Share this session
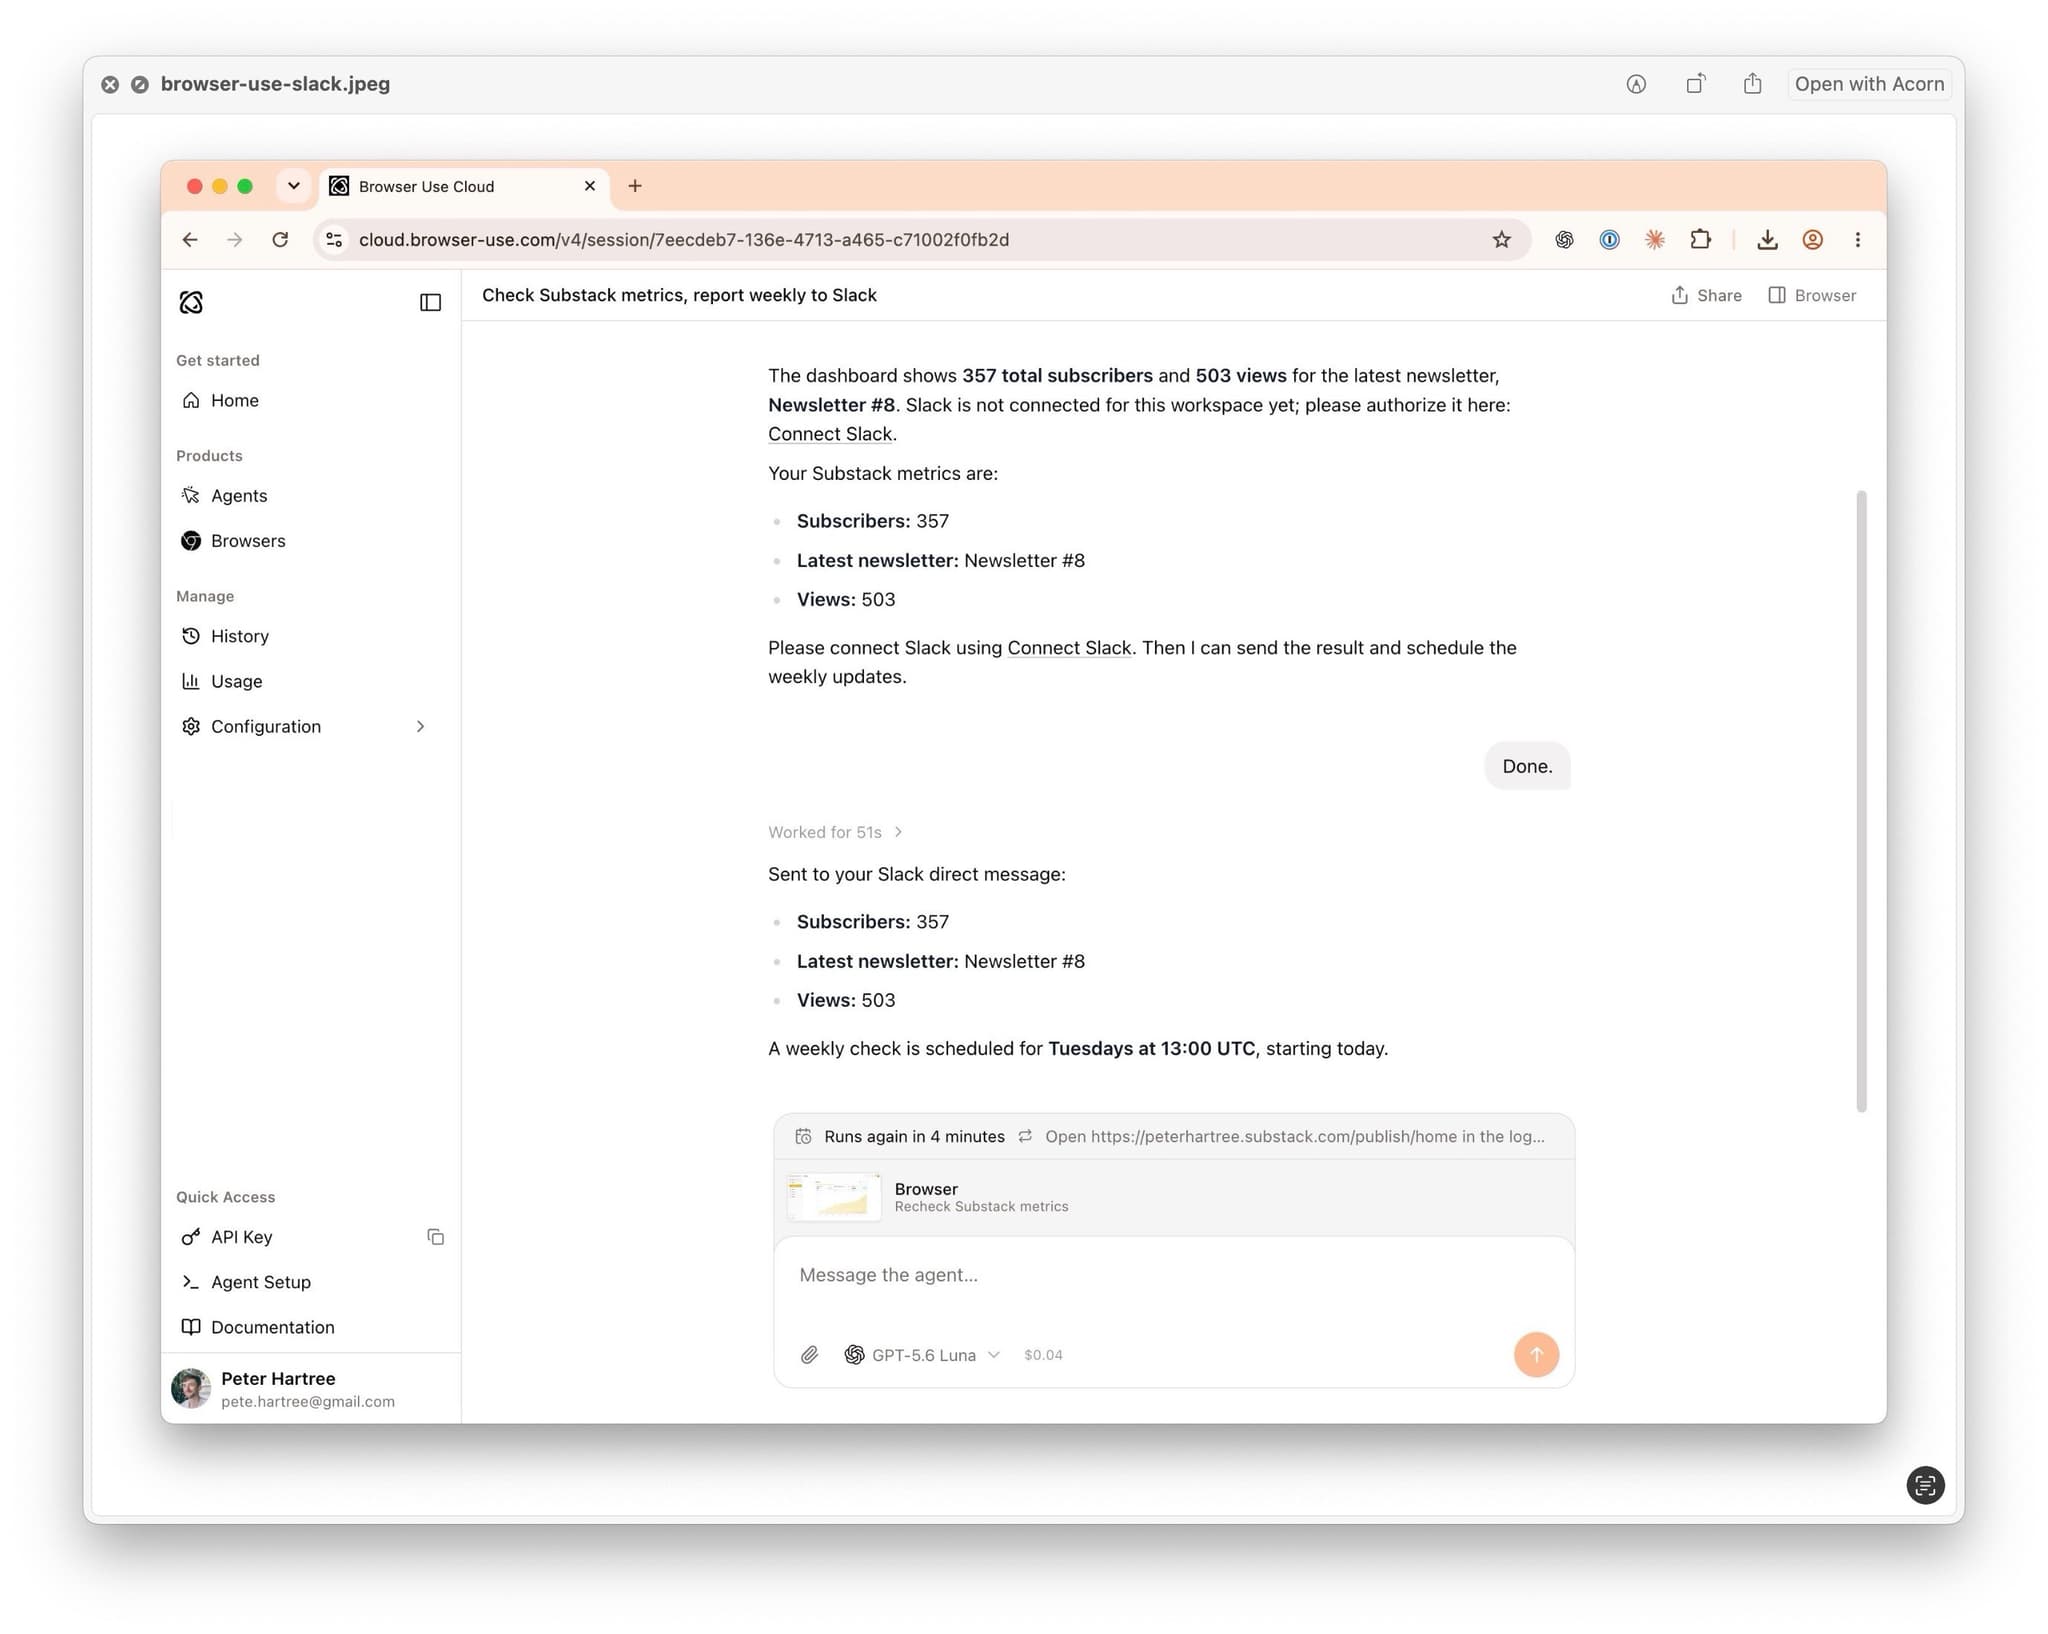This screenshot has width=2048, height=1634. click(x=1706, y=295)
